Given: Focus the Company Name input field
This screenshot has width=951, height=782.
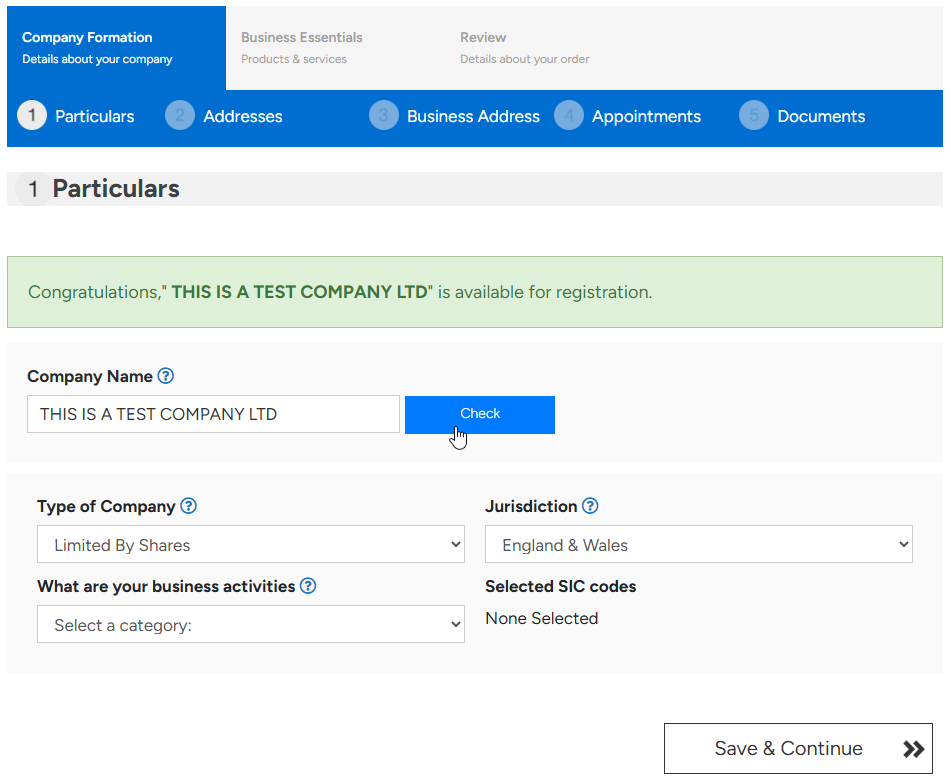Looking at the screenshot, I should 213,414.
